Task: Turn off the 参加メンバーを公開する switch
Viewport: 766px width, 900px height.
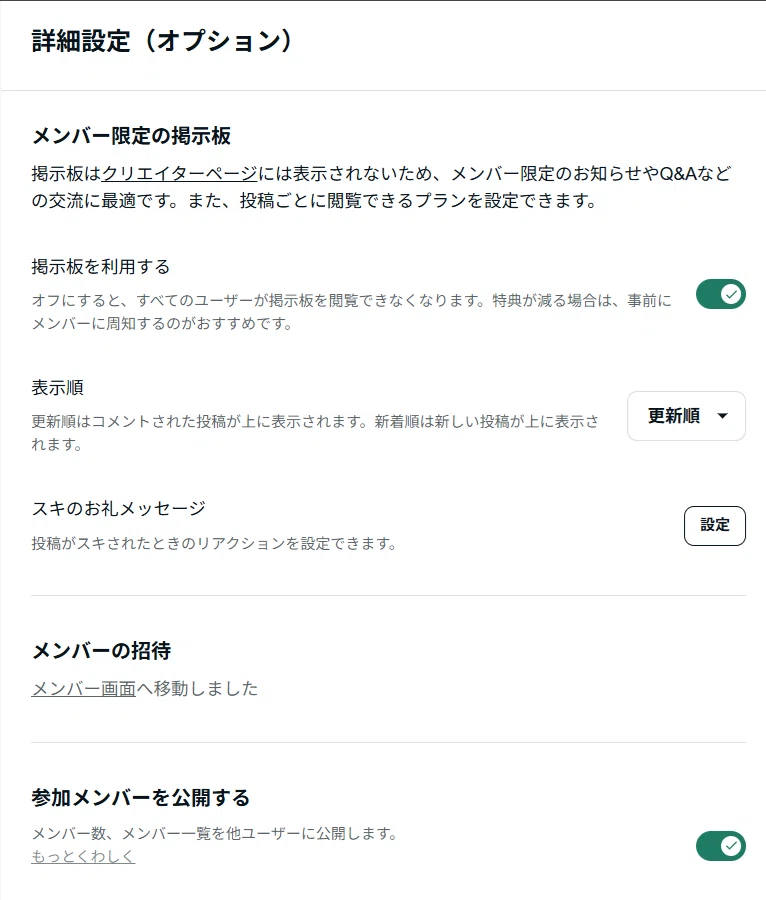Action: click(x=721, y=846)
